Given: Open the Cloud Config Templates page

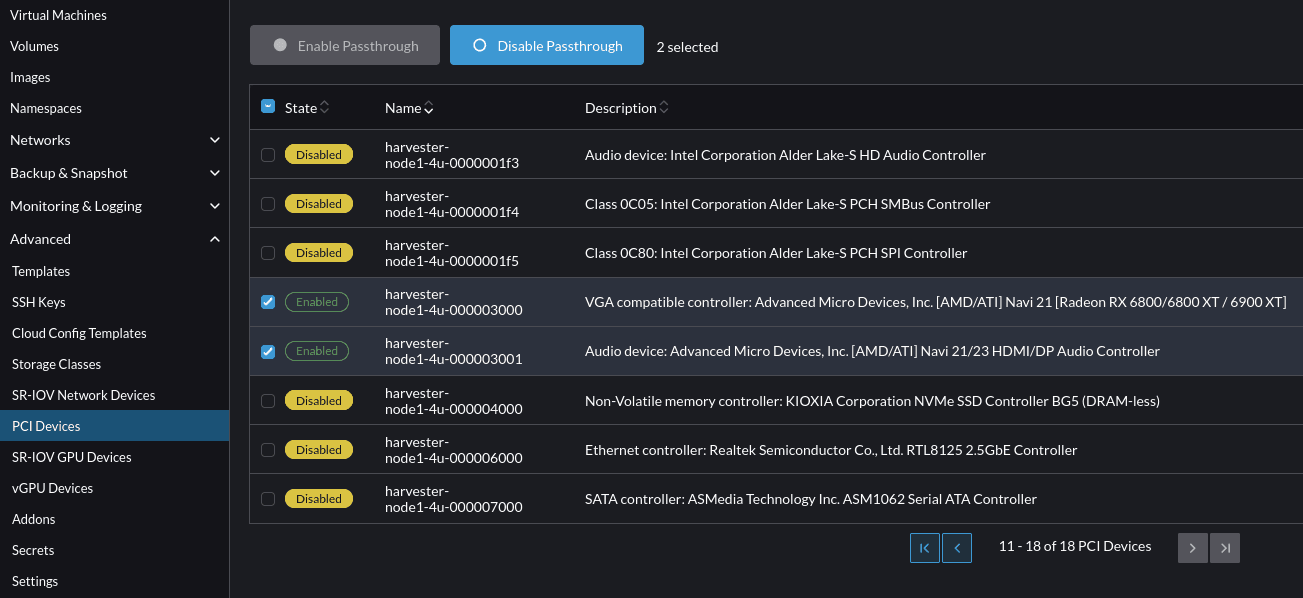Looking at the screenshot, I should (78, 333).
